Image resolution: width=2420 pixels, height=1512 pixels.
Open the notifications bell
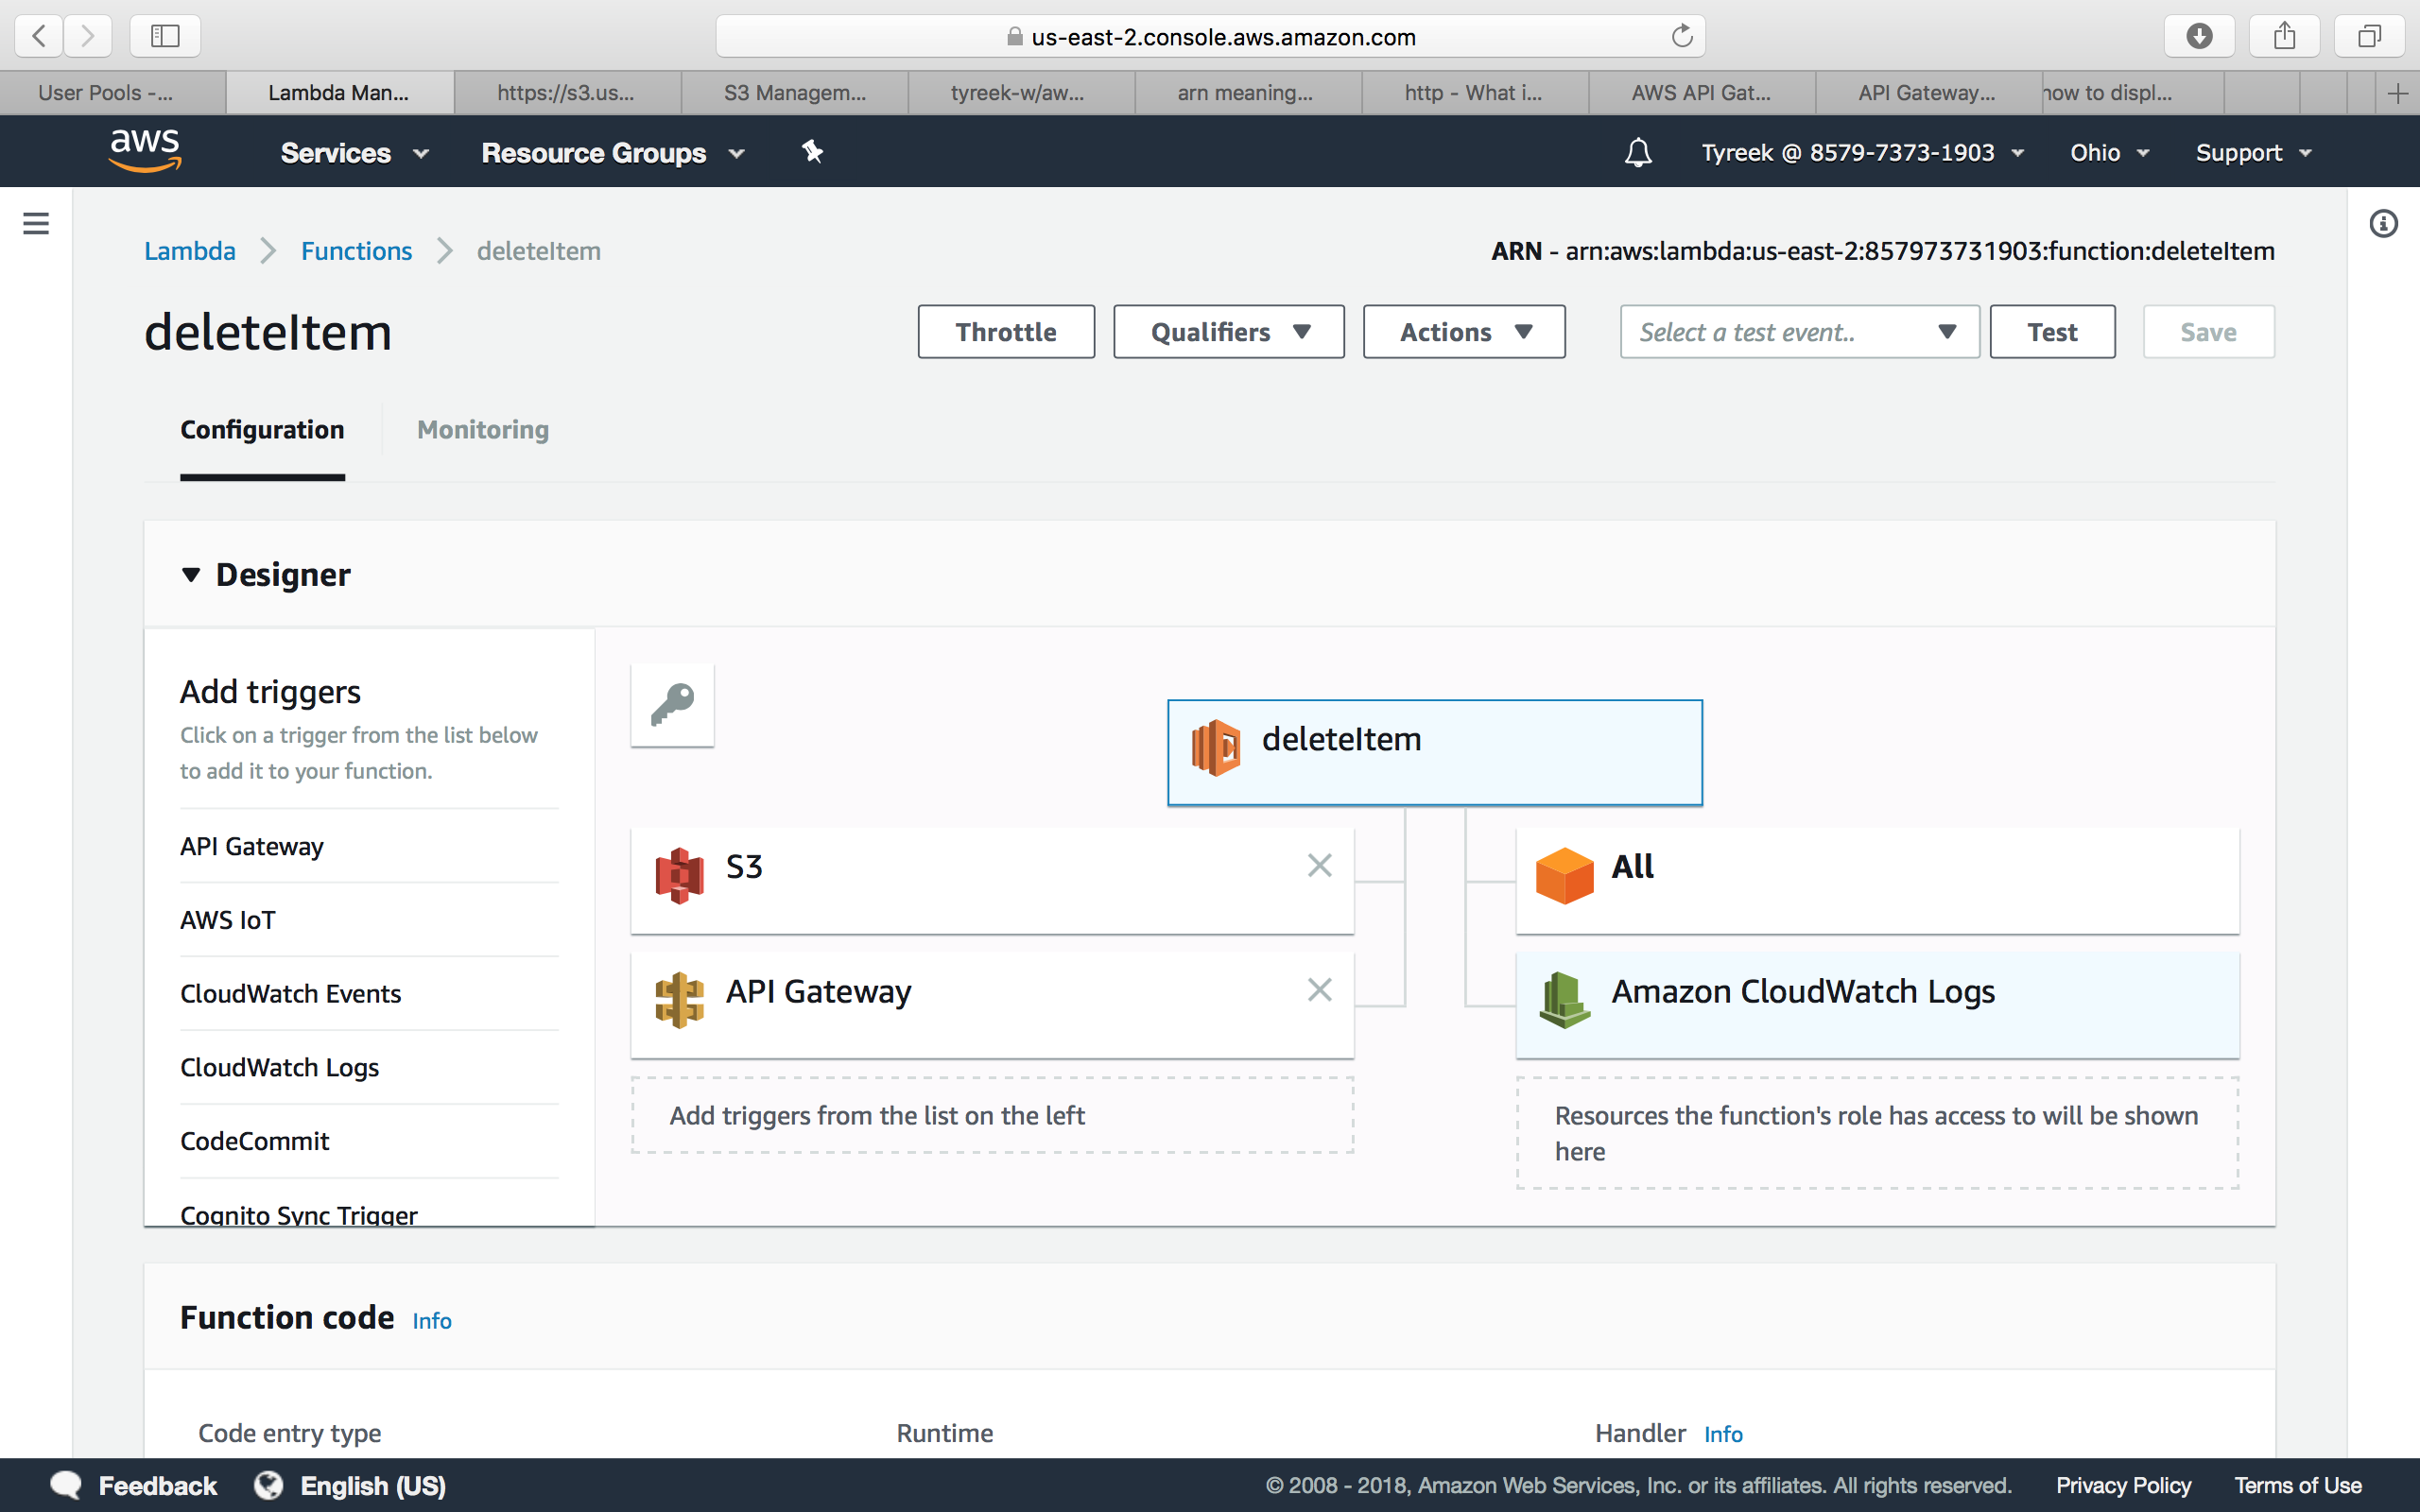[1637, 153]
